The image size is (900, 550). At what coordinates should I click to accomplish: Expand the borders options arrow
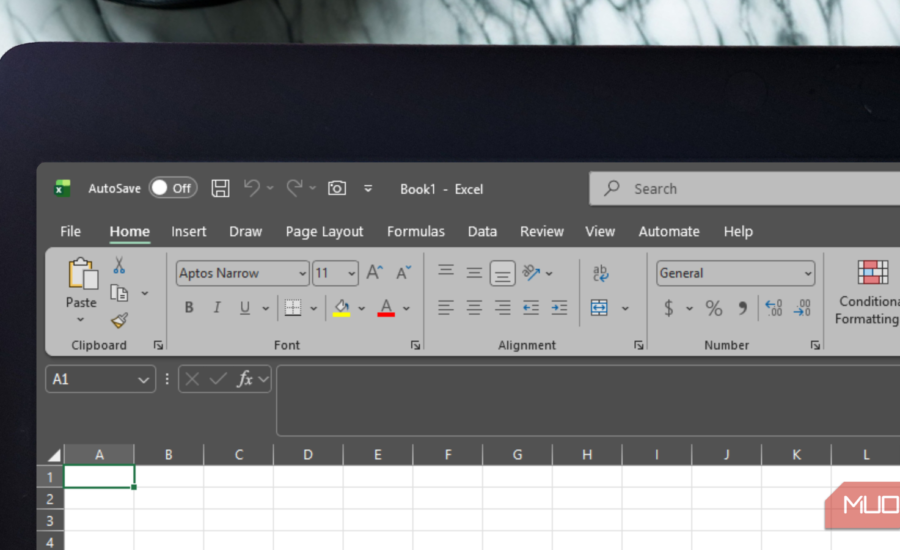tap(313, 308)
